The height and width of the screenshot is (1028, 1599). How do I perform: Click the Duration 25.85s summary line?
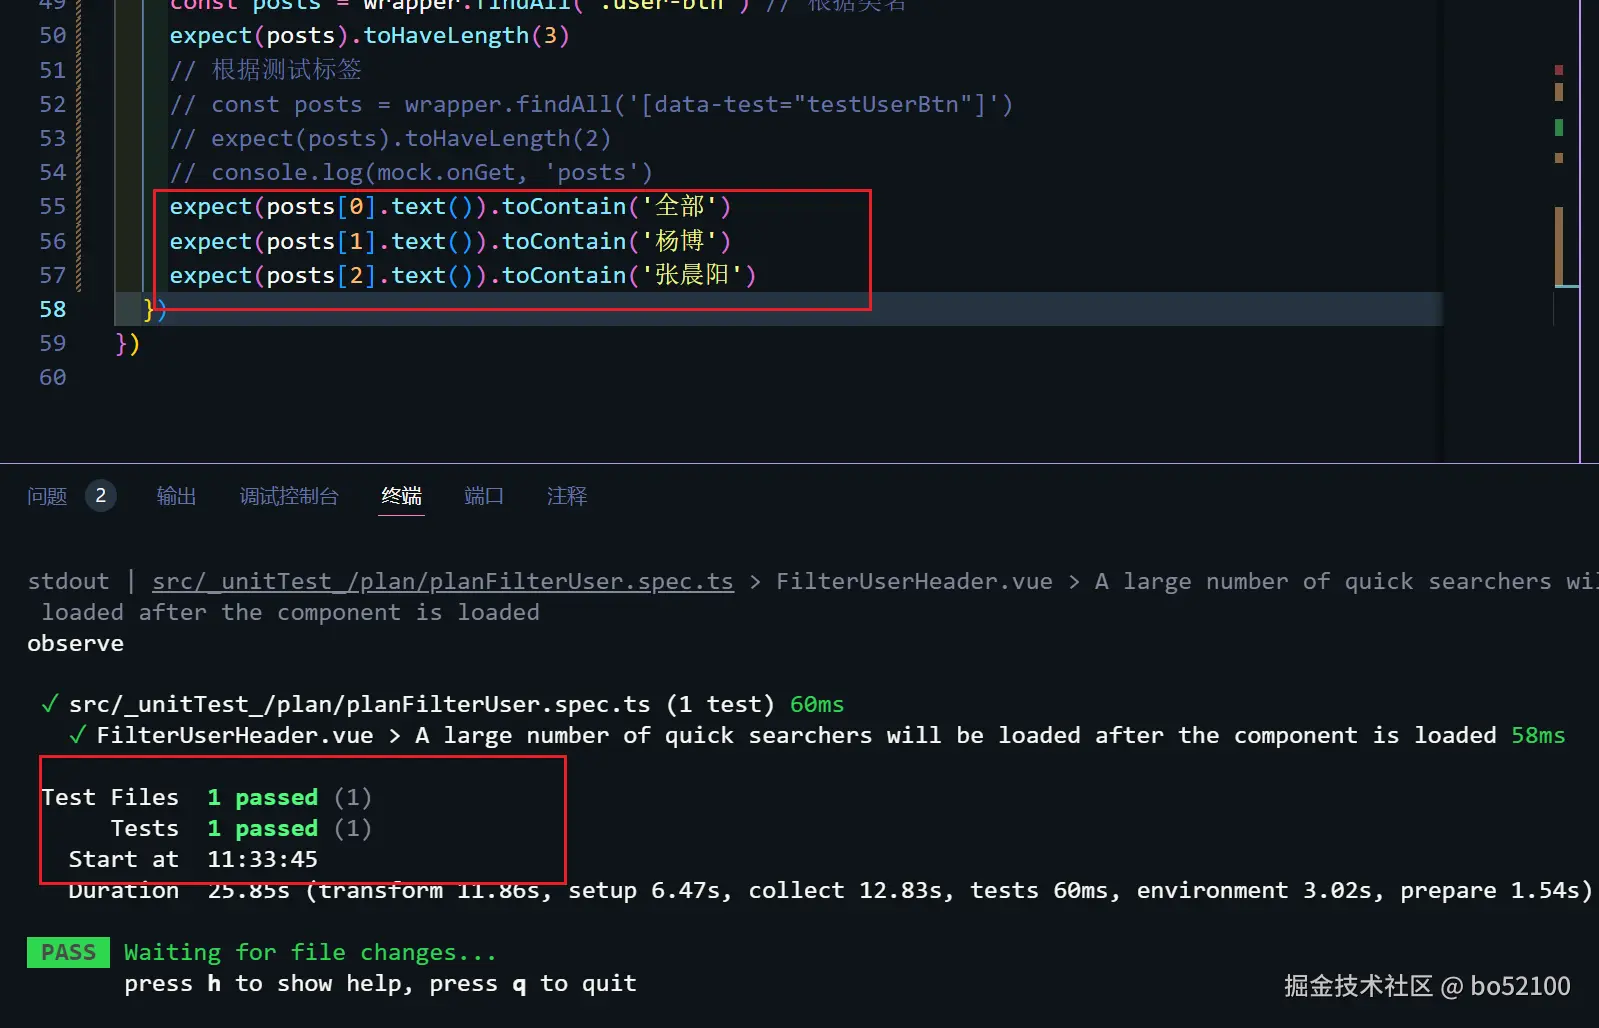click(830, 891)
